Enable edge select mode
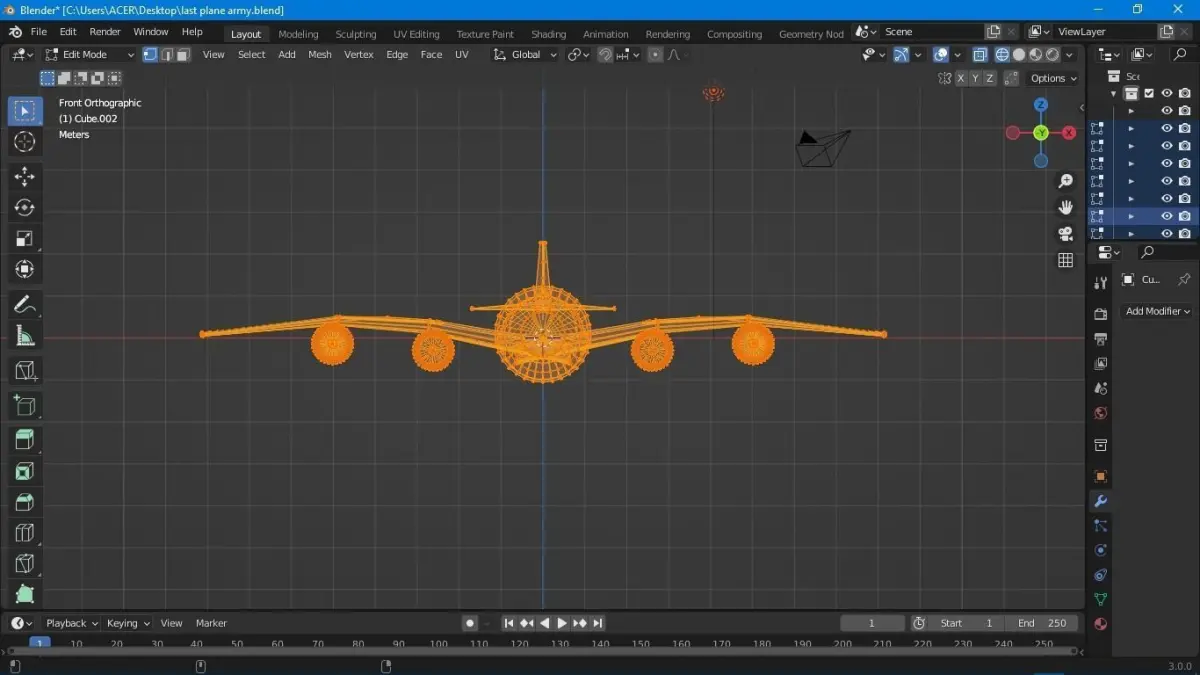 click(166, 54)
